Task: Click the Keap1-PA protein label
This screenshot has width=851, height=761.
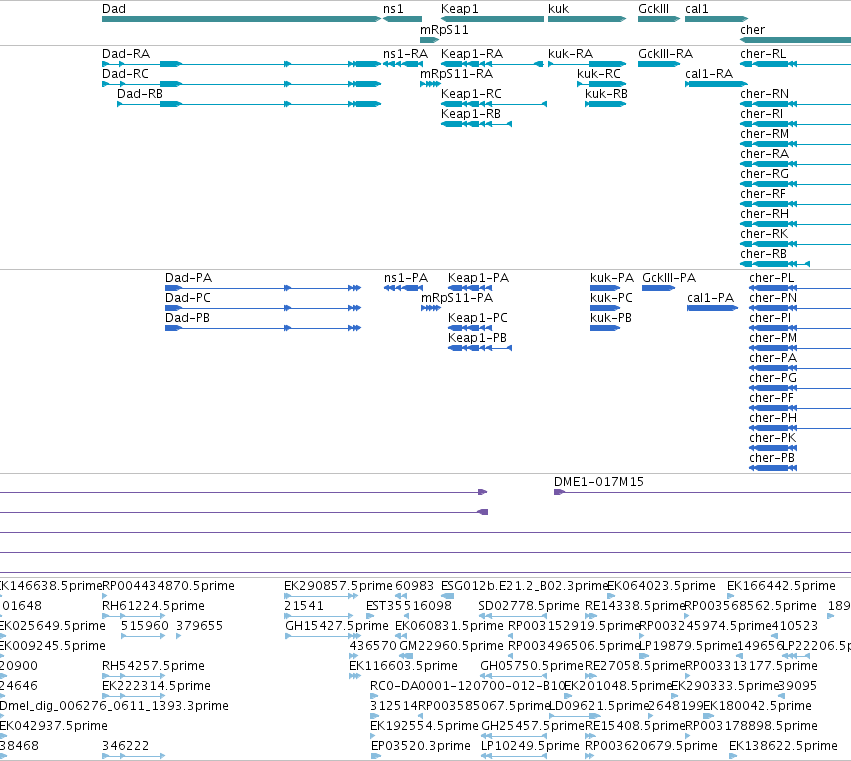Action: coord(478,278)
